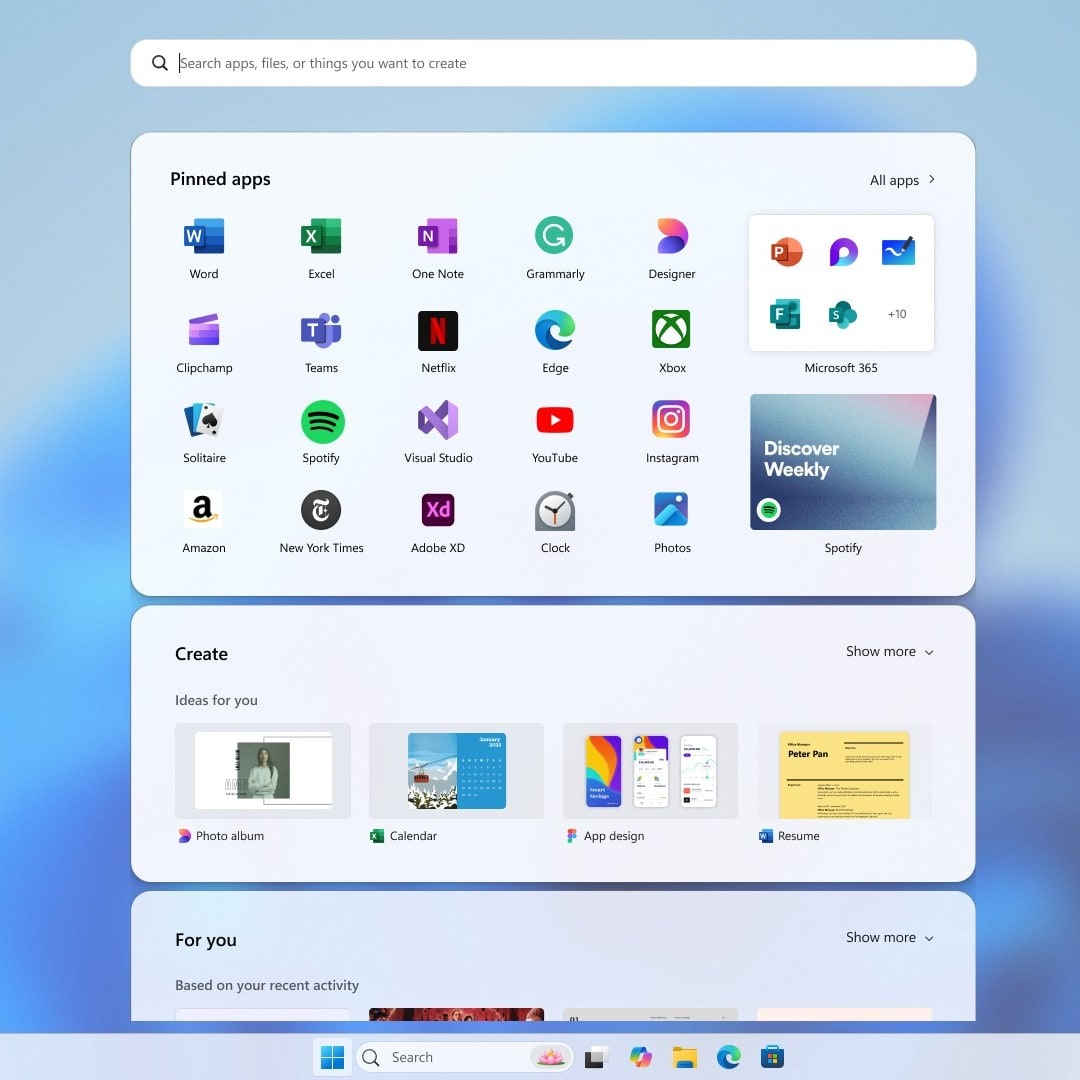
Task: Click the Resume label
Action: click(798, 835)
